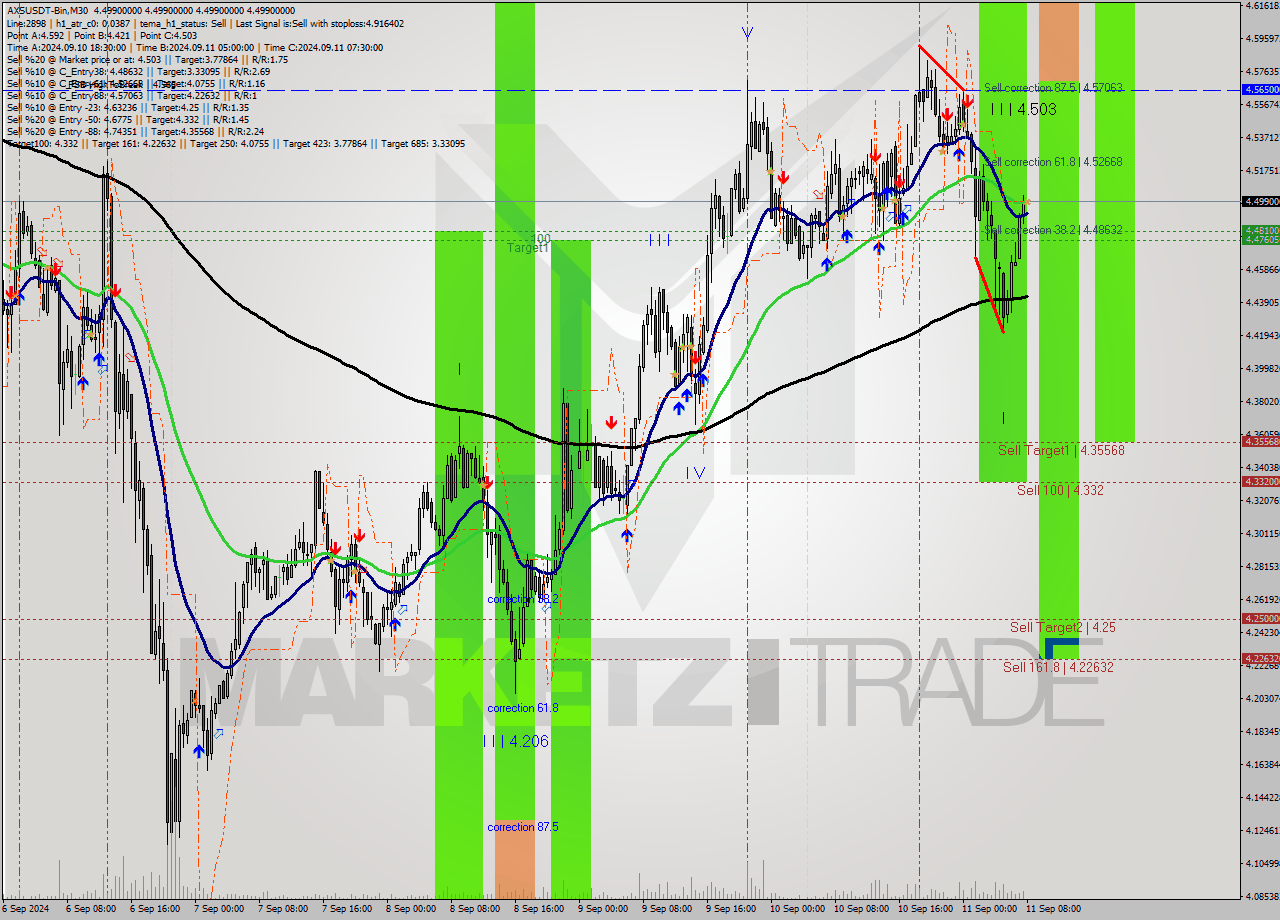The width and height of the screenshot is (1280, 920).
Task: Click the '6 Sep 2024' date label
Action: 25,909
